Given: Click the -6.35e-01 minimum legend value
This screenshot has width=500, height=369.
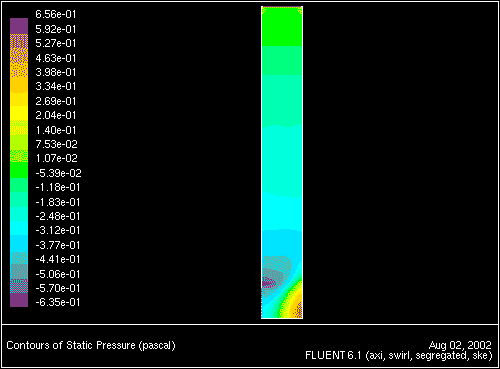Looking at the screenshot, I should tap(58, 302).
